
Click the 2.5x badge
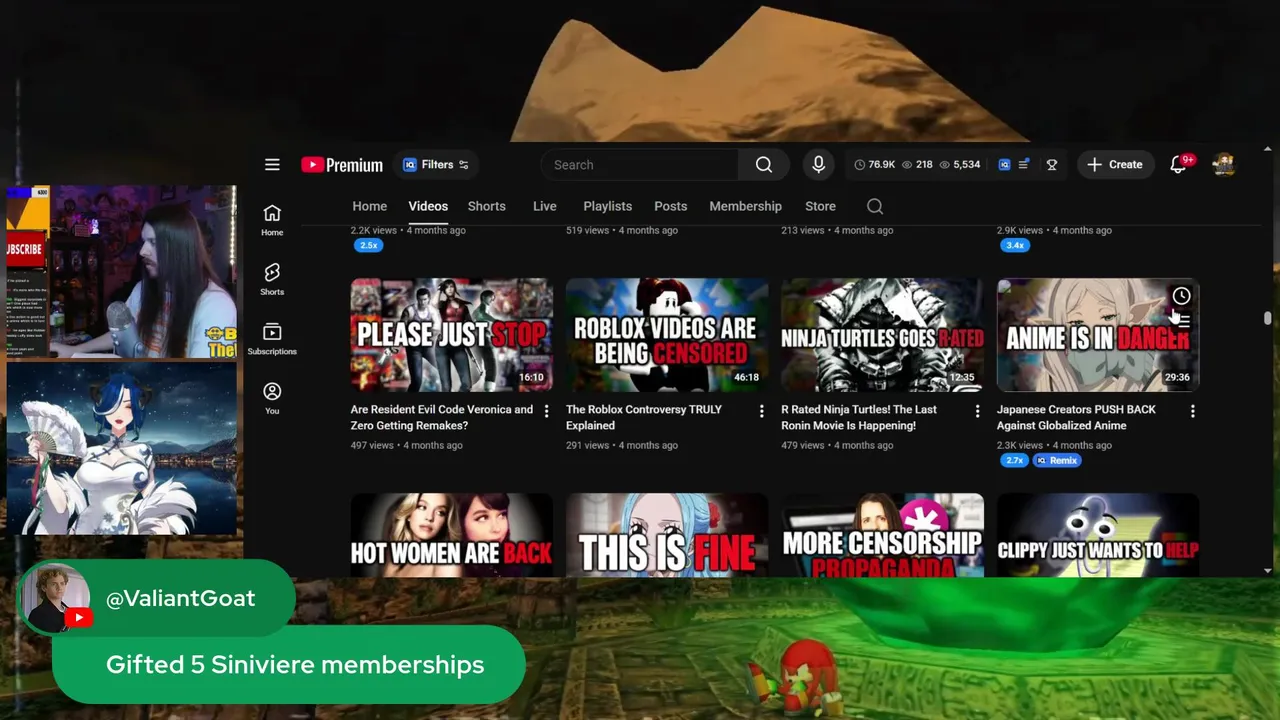369,245
